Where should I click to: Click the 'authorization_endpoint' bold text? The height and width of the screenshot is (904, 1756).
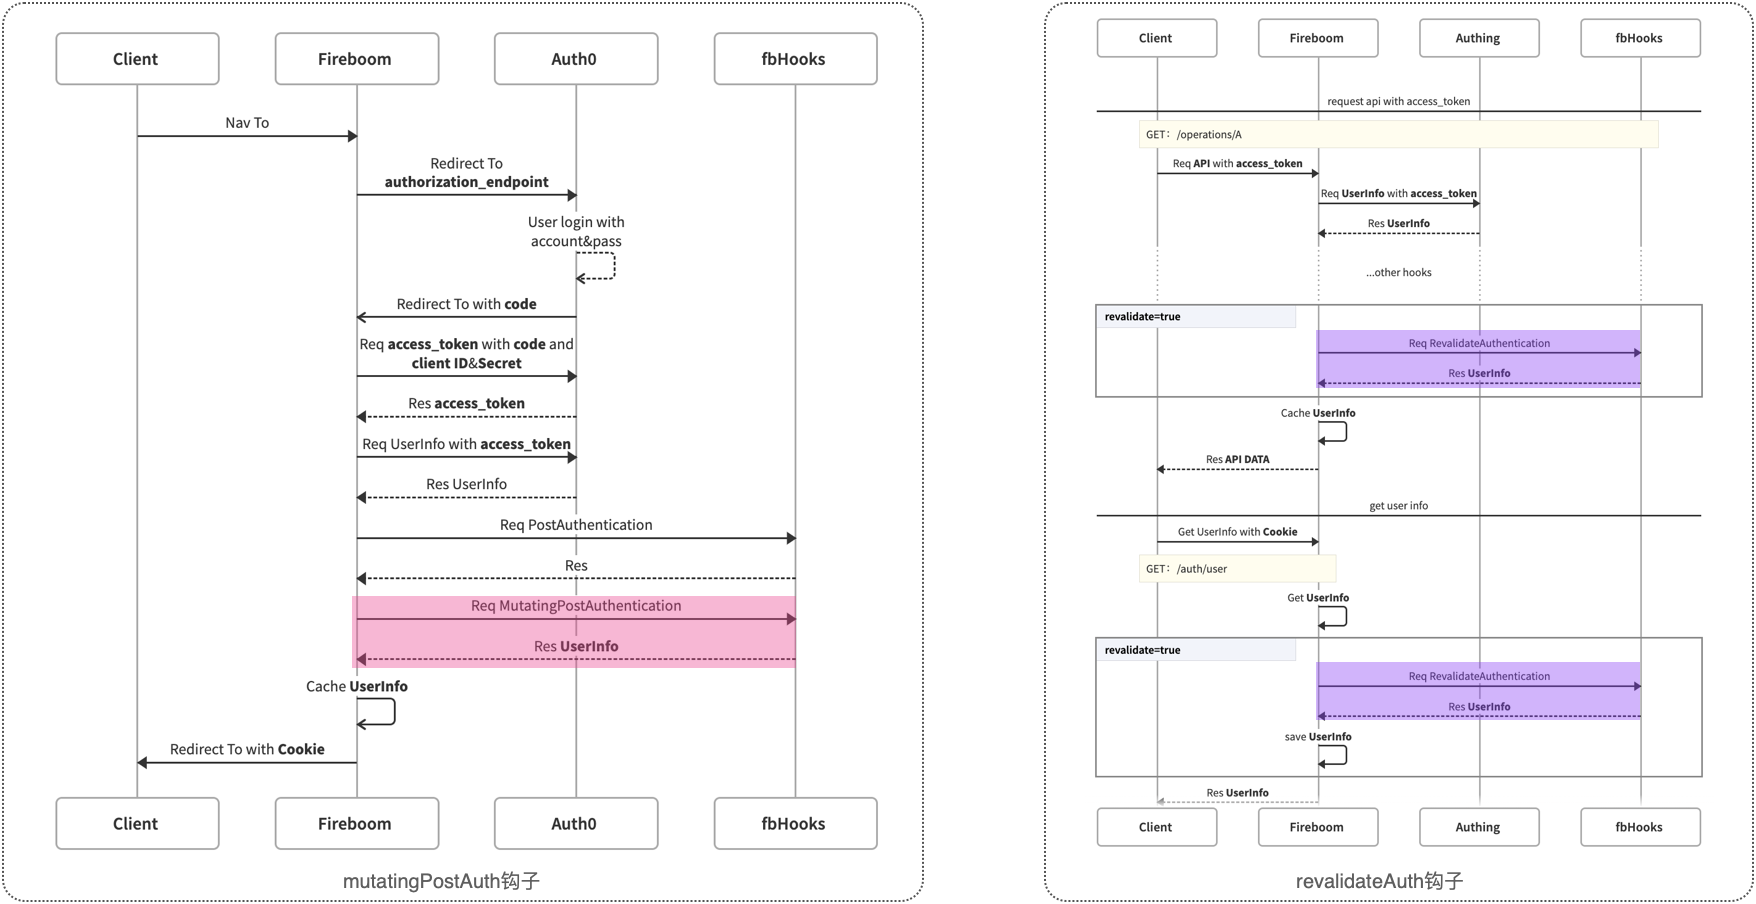coord(466,182)
